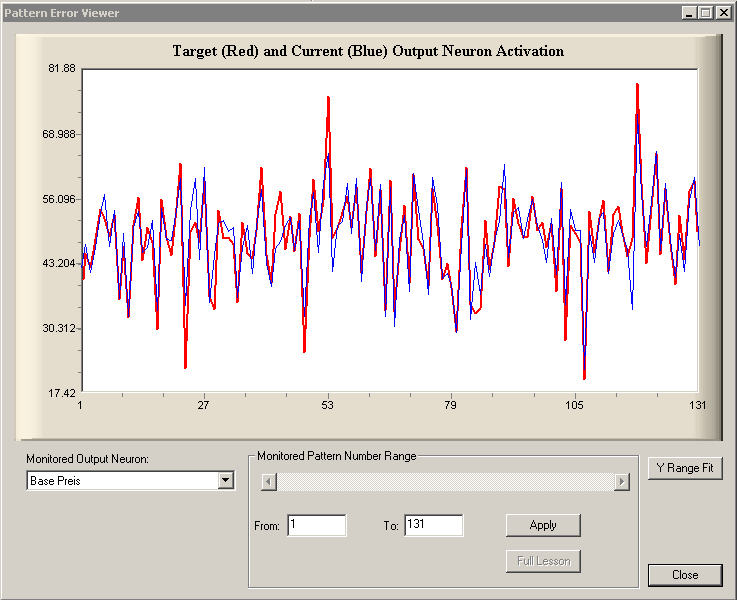Image resolution: width=737 pixels, height=600 pixels.
Task: Close window using title bar X
Action: pyautogui.click(x=723, y=13)
